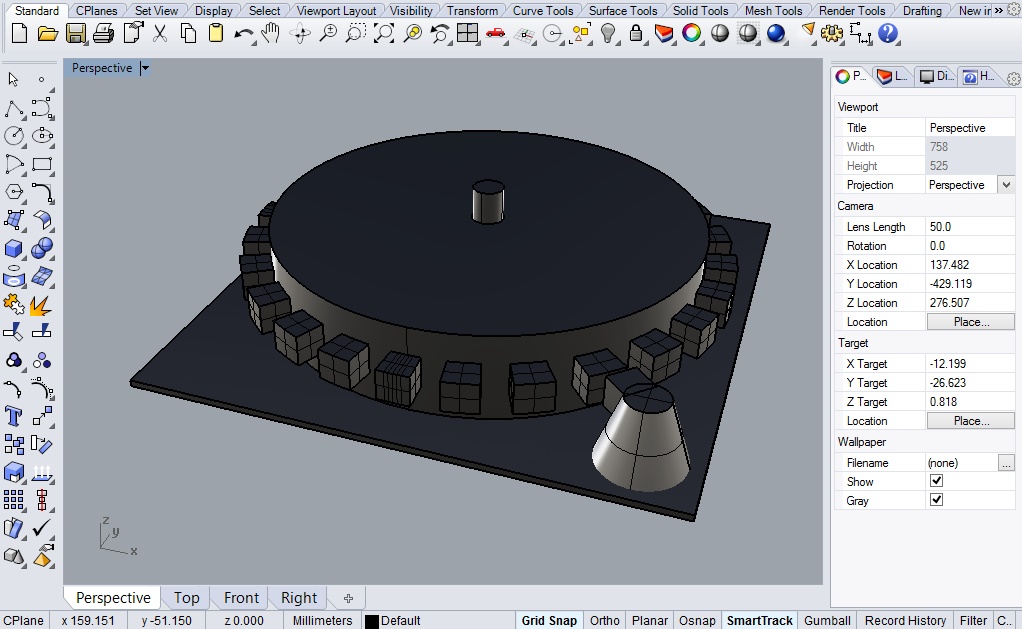
Task: Toggle the wallpaper Show checkbox
Action: coord(936,481)
